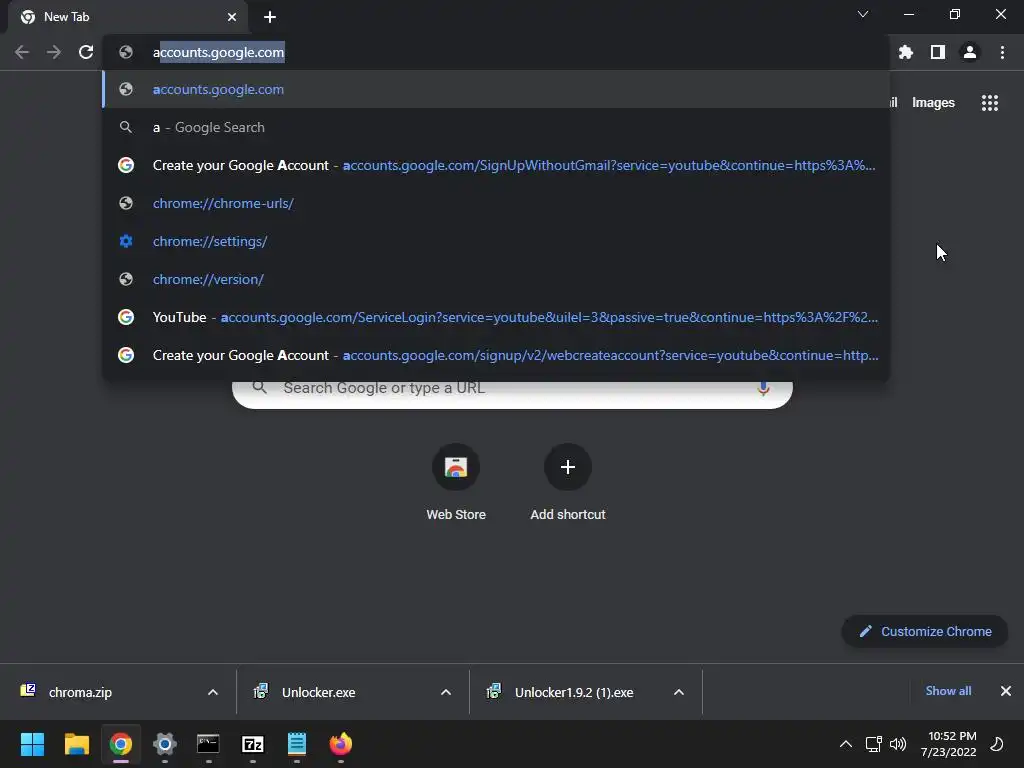Viewport: 1024px width, 768px height.
Task: Select the chrome://settings/ suggestion
Action: point(496,241)
